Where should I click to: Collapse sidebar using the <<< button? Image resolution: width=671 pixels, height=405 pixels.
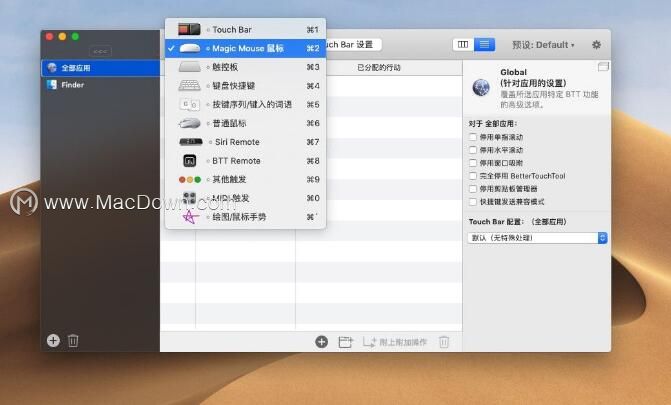[100, 51]
